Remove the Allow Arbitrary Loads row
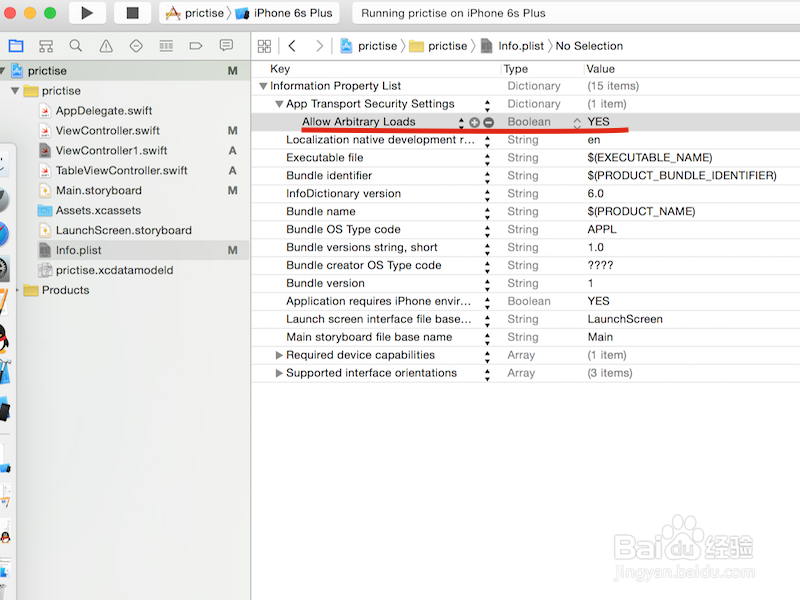Viewport: 800px width, 600px height. (x=488, y=122)
